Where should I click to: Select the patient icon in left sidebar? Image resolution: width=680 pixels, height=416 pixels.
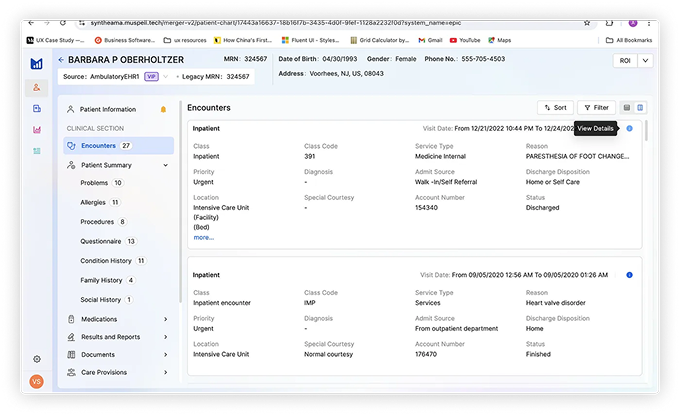click(x=37, y=88)
